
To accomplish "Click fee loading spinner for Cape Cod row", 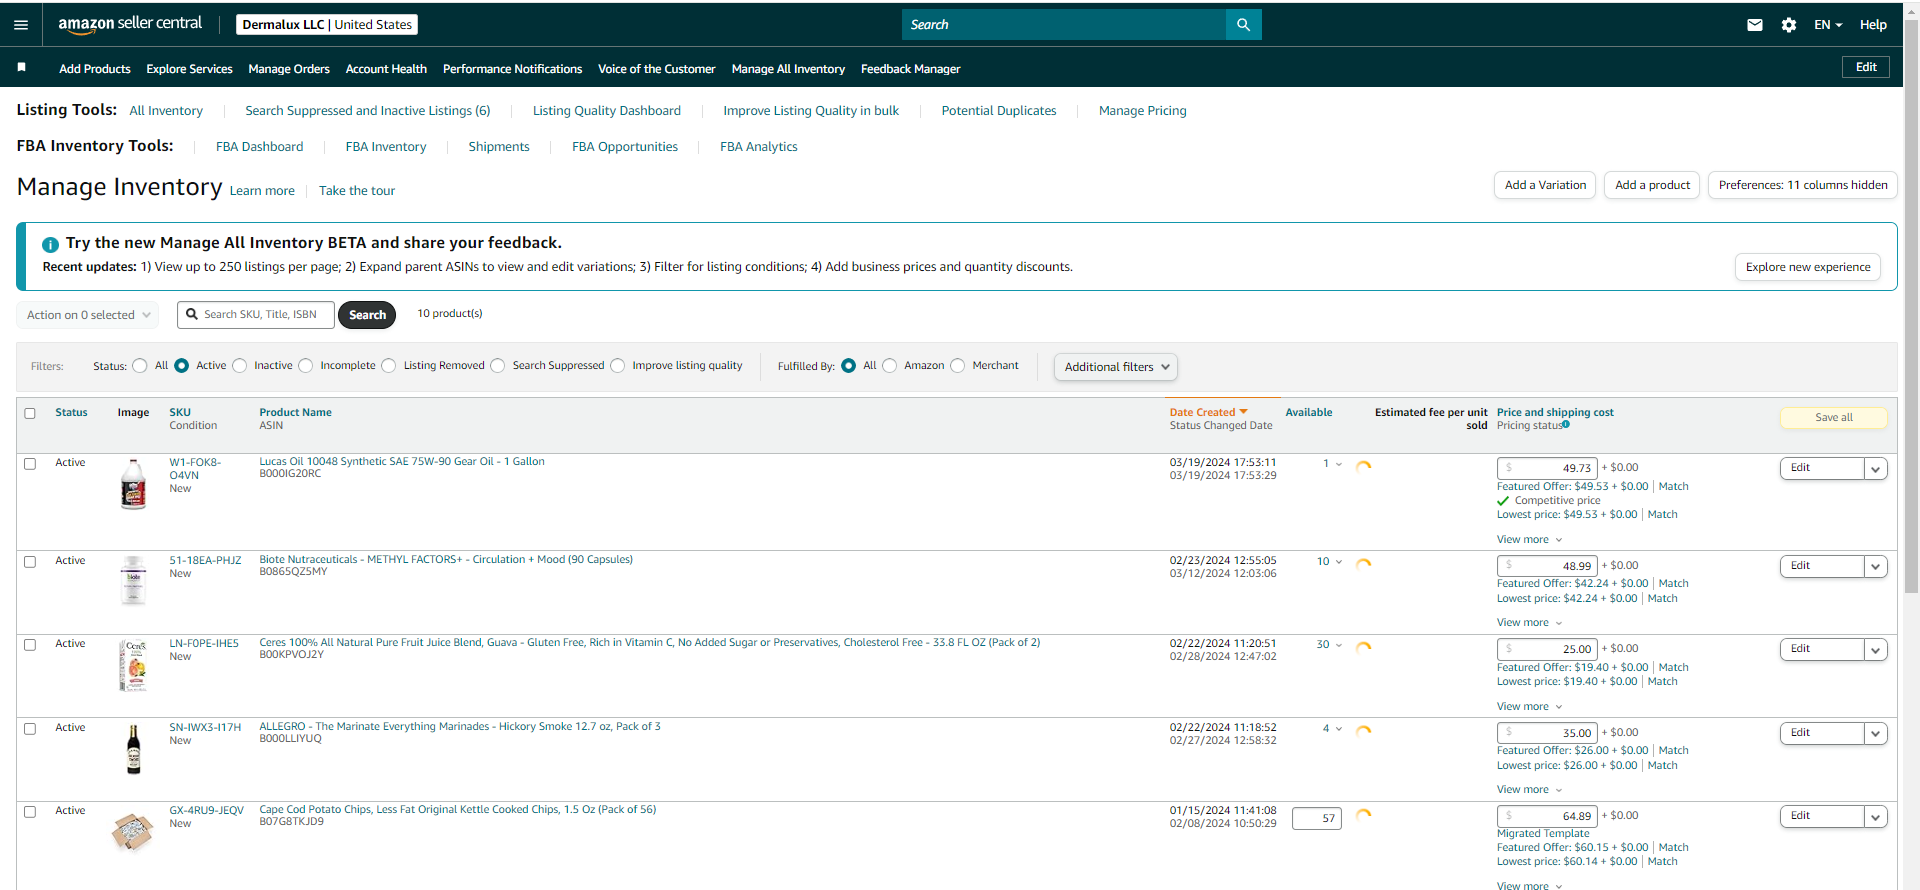I will pyautogui.click(x=1363, y=813).
